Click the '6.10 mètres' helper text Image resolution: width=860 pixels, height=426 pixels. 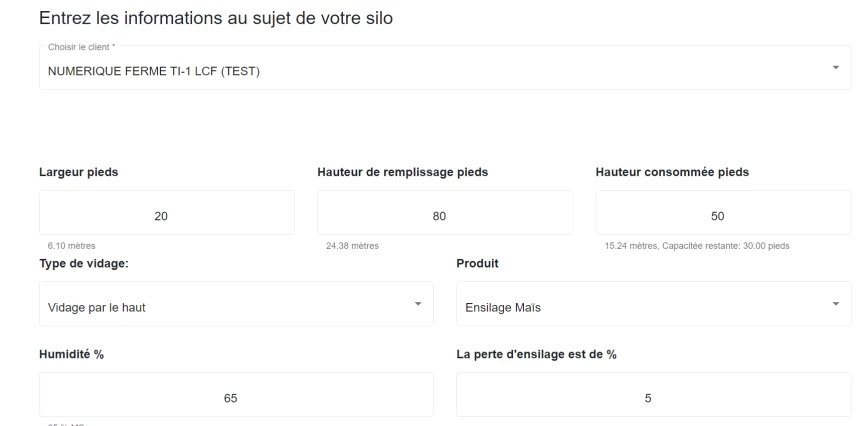[62, 246]
